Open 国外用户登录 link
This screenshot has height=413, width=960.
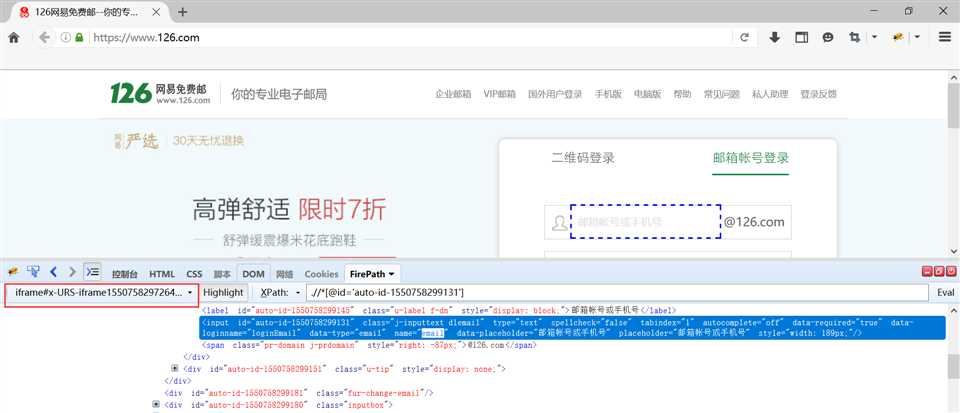coord(555,94)
